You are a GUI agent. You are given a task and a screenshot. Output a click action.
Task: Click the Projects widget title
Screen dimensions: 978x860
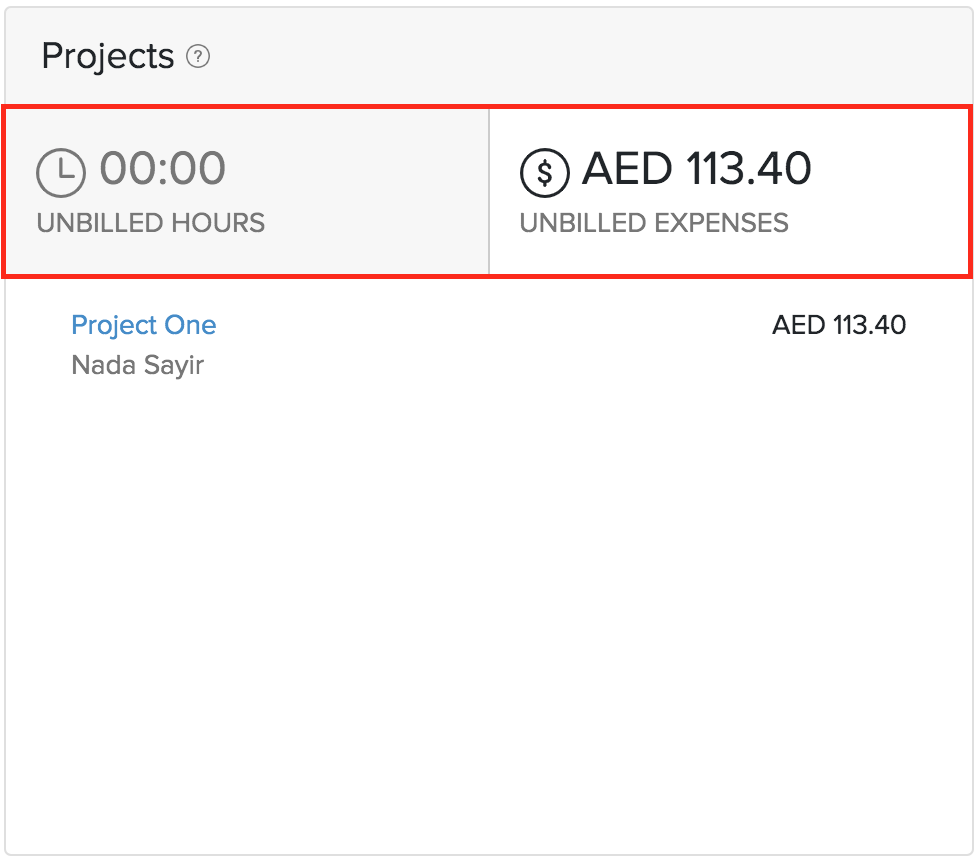click(108, 57)
